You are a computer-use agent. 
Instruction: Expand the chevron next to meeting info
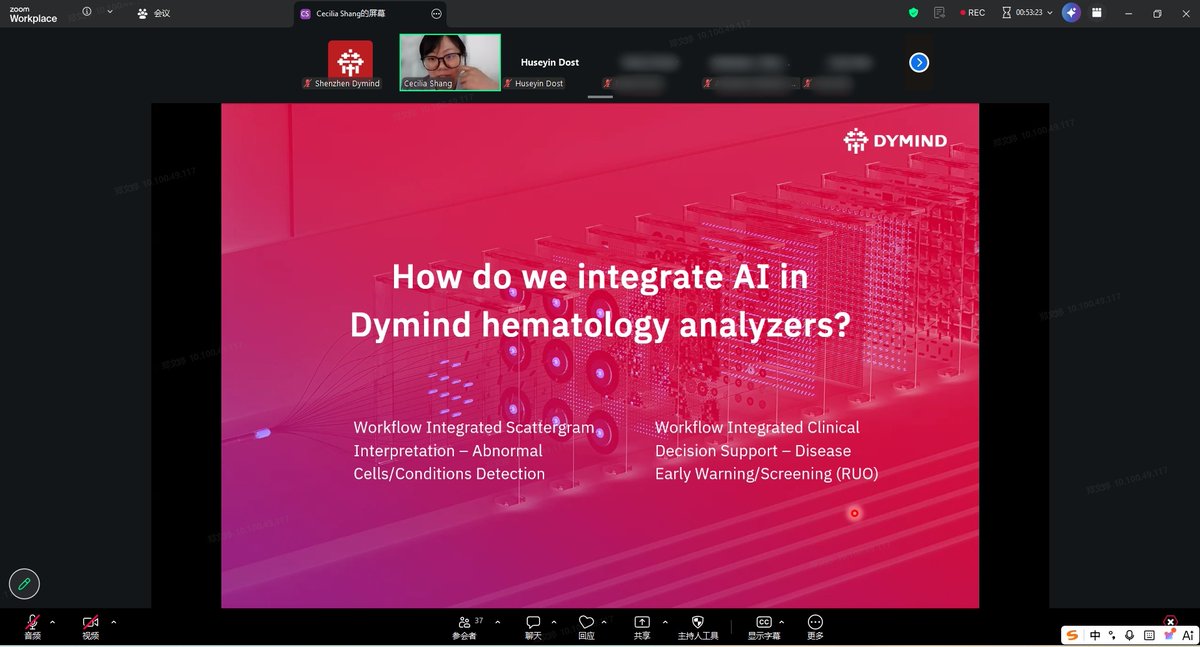[110, 12]
